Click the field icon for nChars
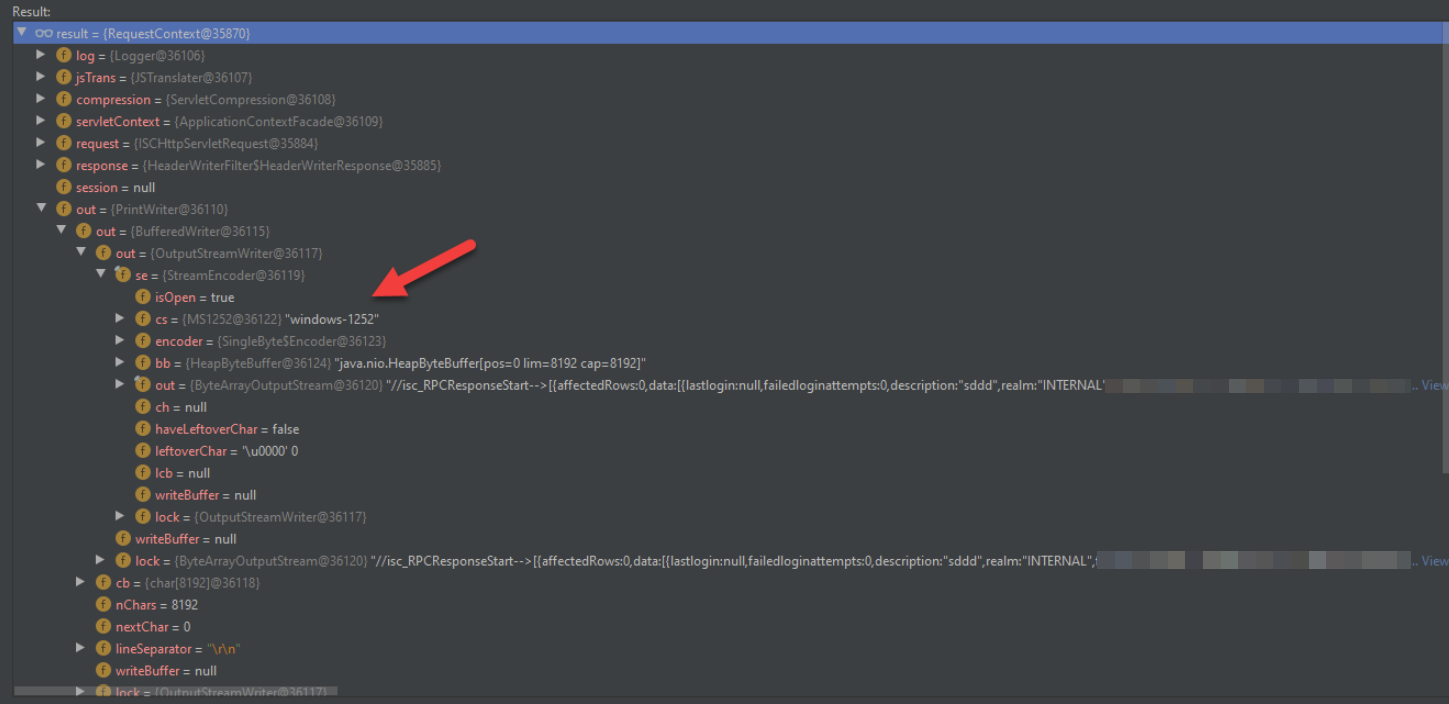1449x704 pixels. 103,605
